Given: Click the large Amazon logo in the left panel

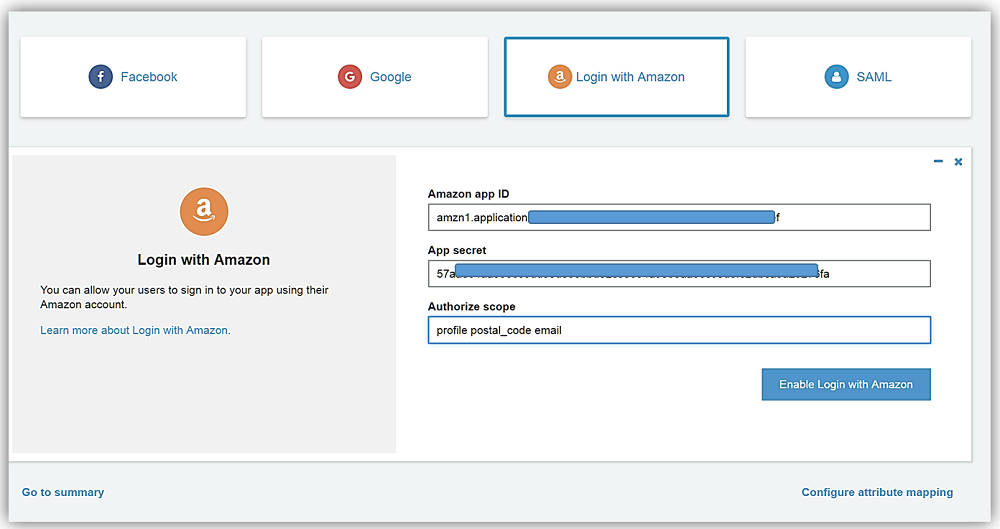Looking at the screenshot, I should [x=204, y=210].
